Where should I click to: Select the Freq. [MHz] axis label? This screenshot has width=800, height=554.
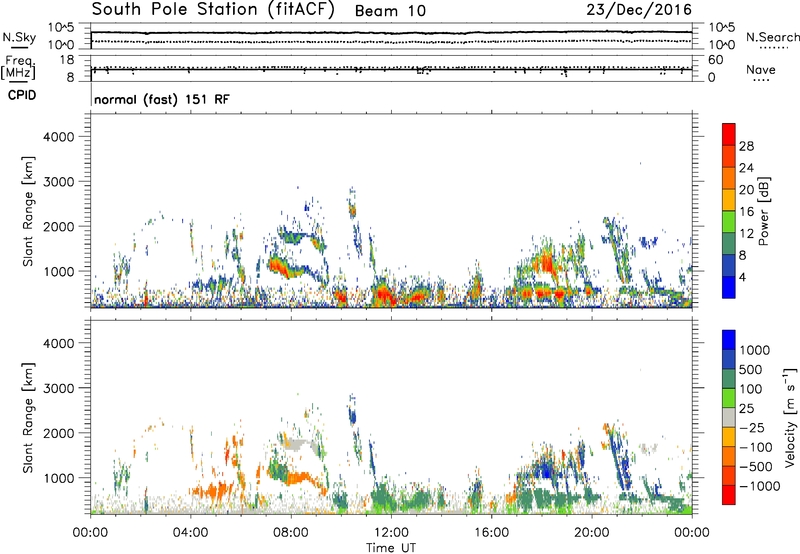[19, 68]
